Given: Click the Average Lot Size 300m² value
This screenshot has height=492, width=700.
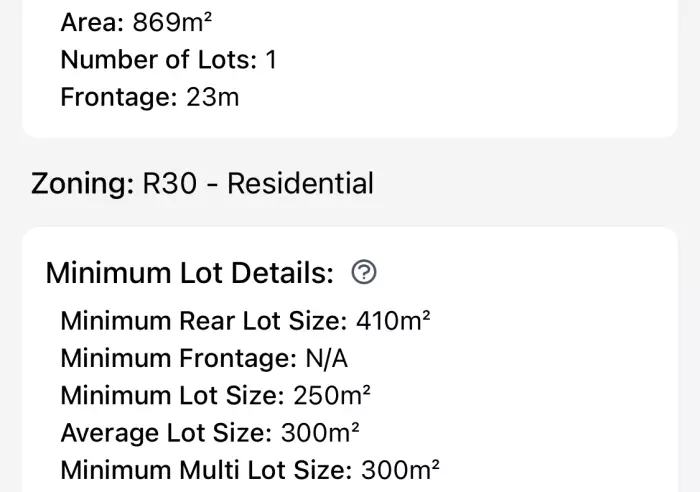Looking at the screenshot, I should point(320,433).
